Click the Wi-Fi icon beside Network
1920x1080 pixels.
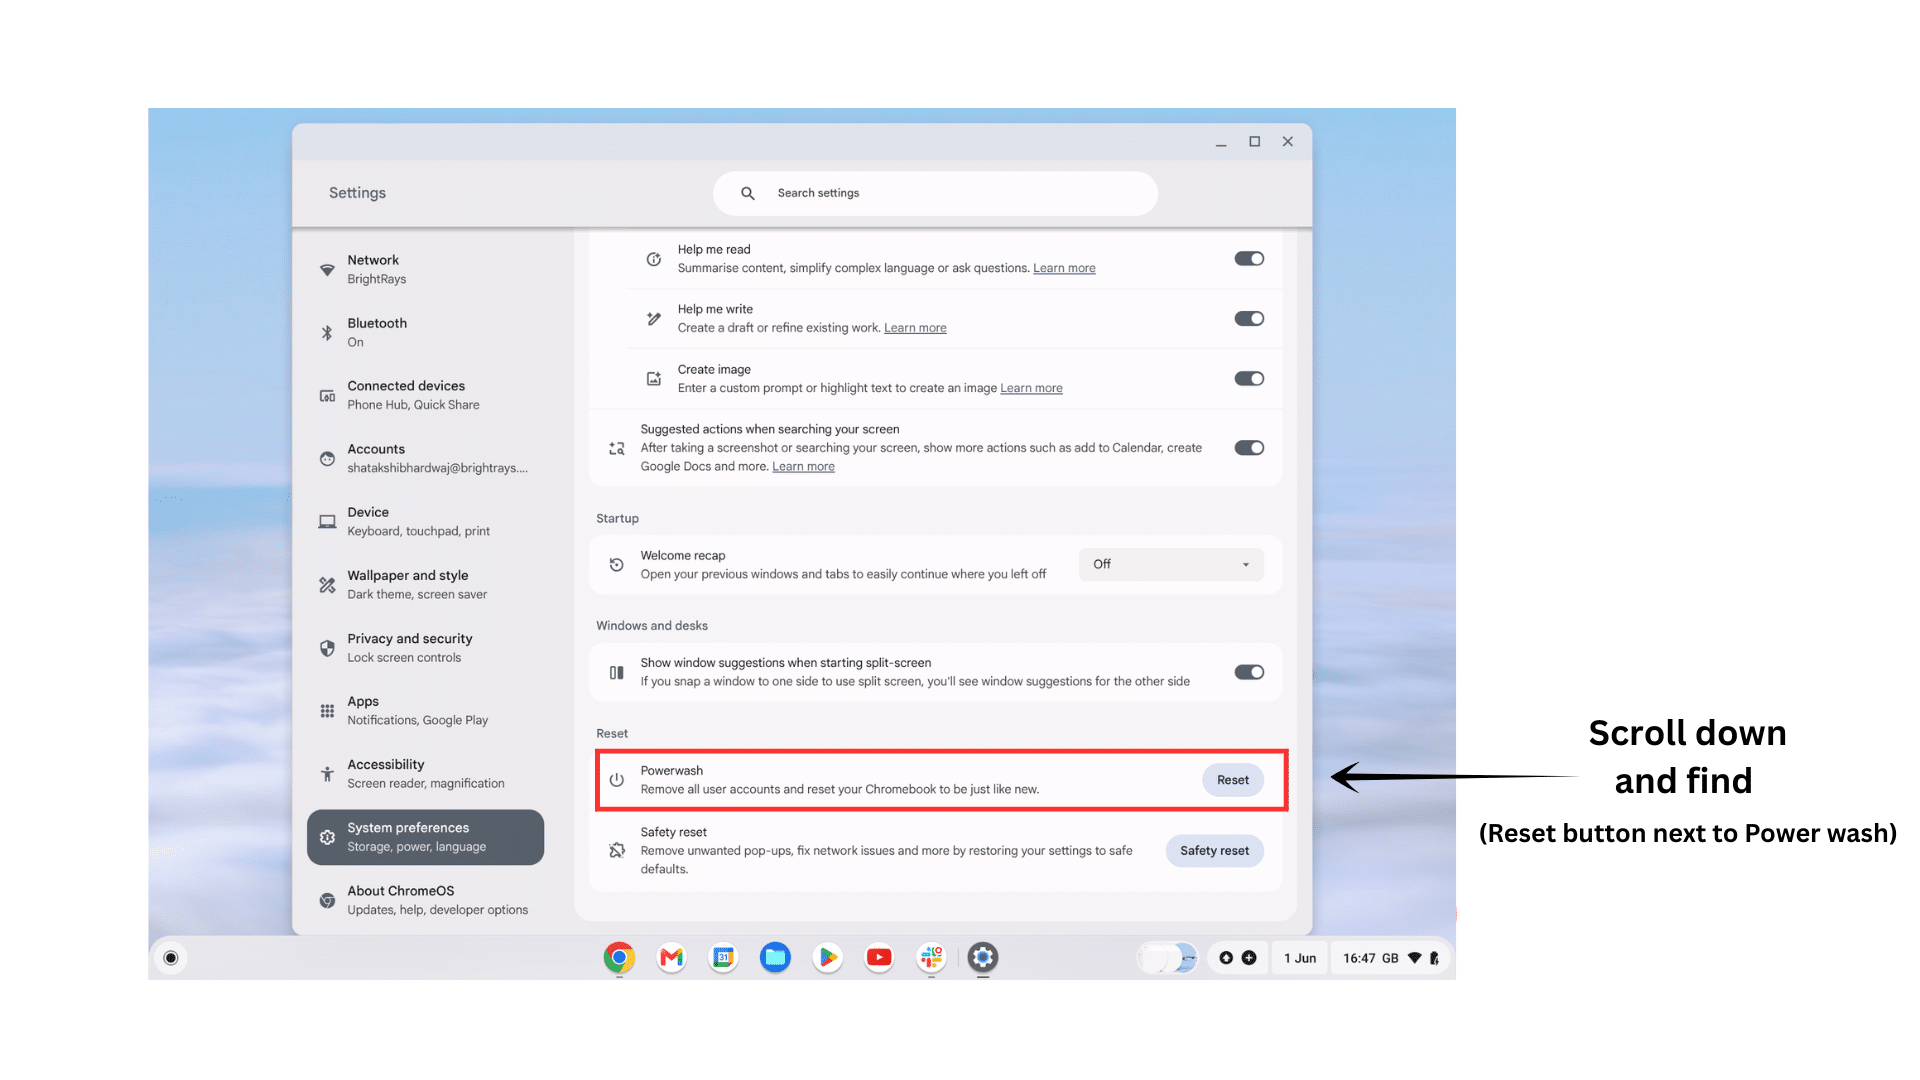click(x=327, y=270)
